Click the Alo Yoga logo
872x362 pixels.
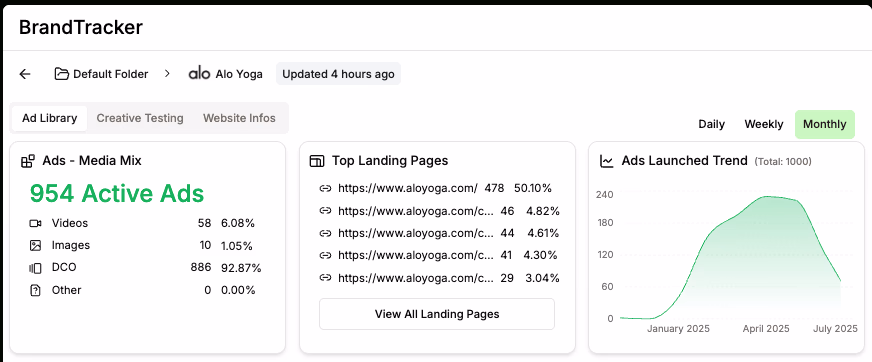(x=199, y=73)
